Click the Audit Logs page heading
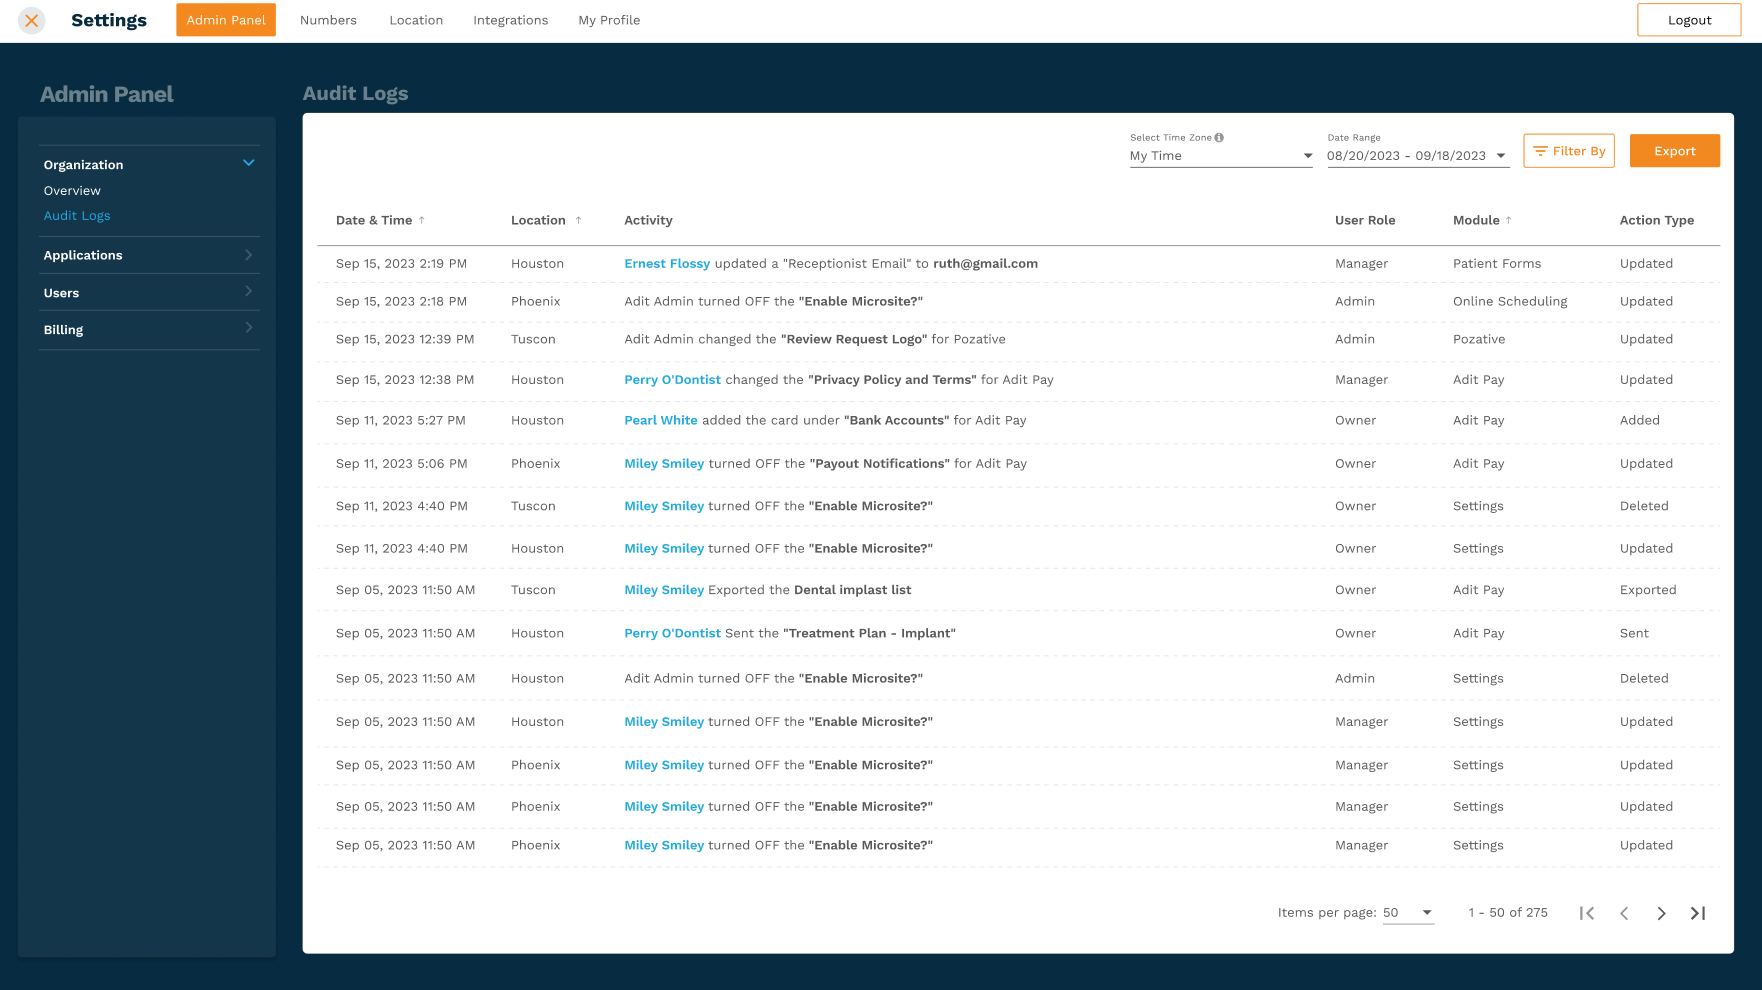Viewport: 1762px width, 990px height. click(355, 94)
